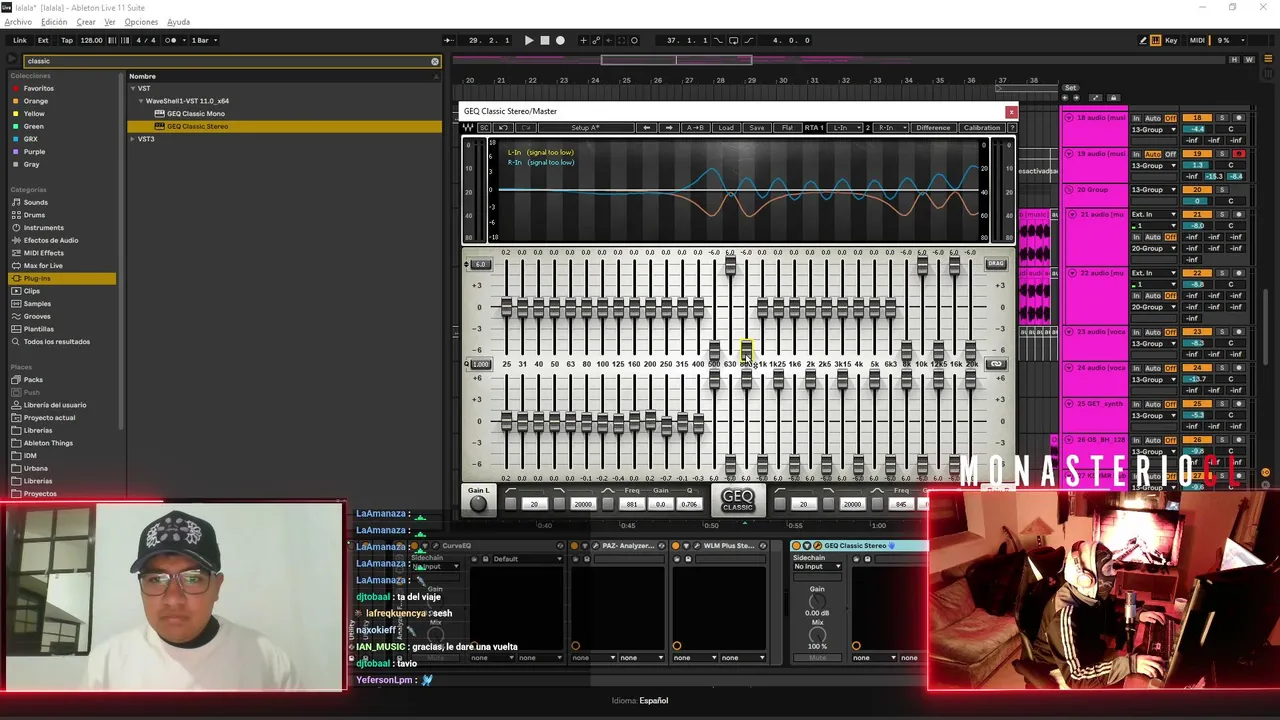Open the Efectos de Audio category
Viewport: 1280px width, 720px height.
[x=50, y=240]
